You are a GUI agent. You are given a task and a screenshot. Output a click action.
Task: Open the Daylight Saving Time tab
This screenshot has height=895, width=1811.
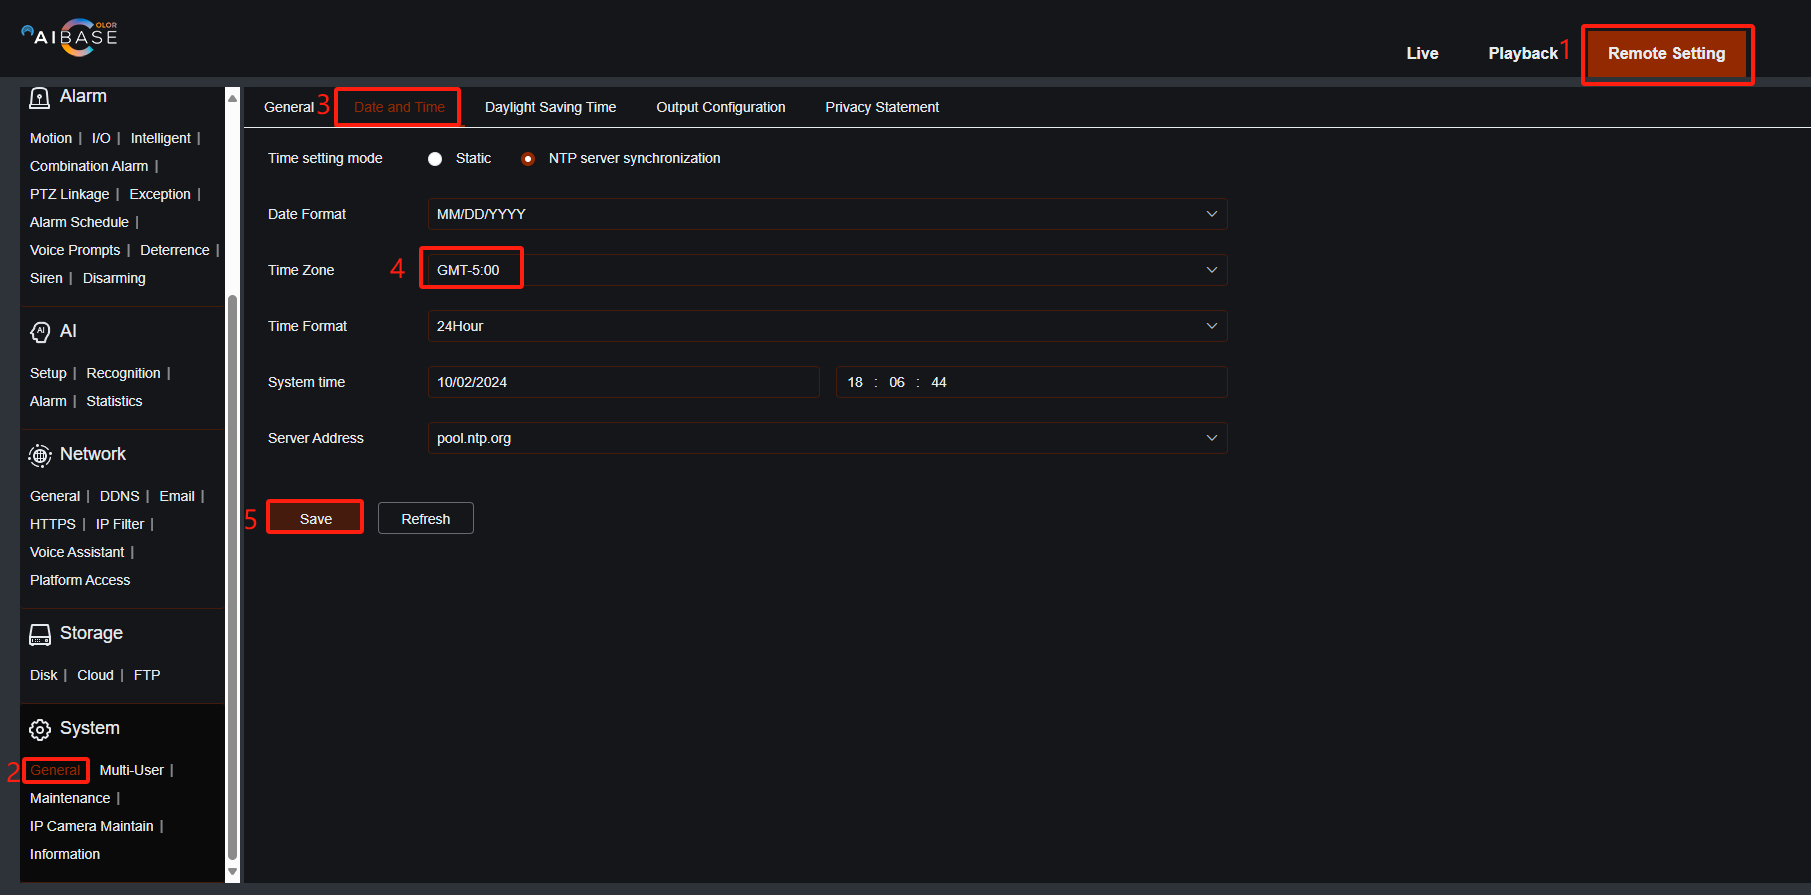[x=550, y=107]
